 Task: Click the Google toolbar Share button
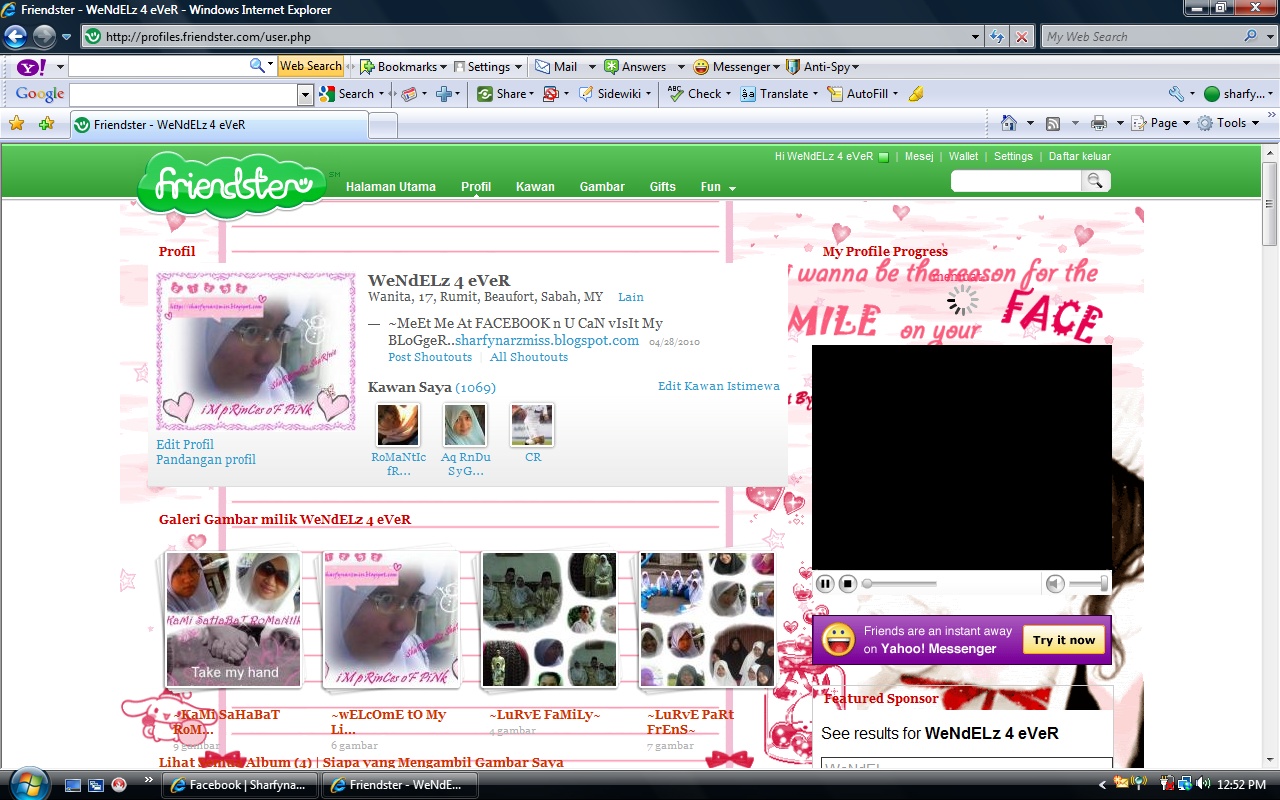pos(503,94)
